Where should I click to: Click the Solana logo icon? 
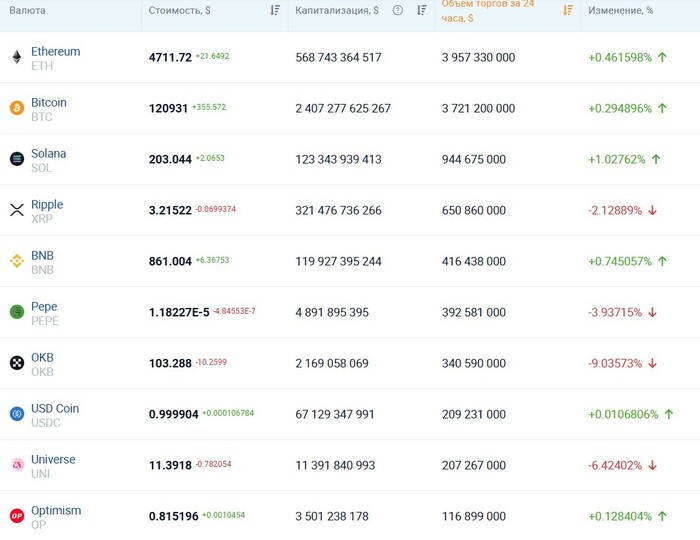tap(17, 159)
